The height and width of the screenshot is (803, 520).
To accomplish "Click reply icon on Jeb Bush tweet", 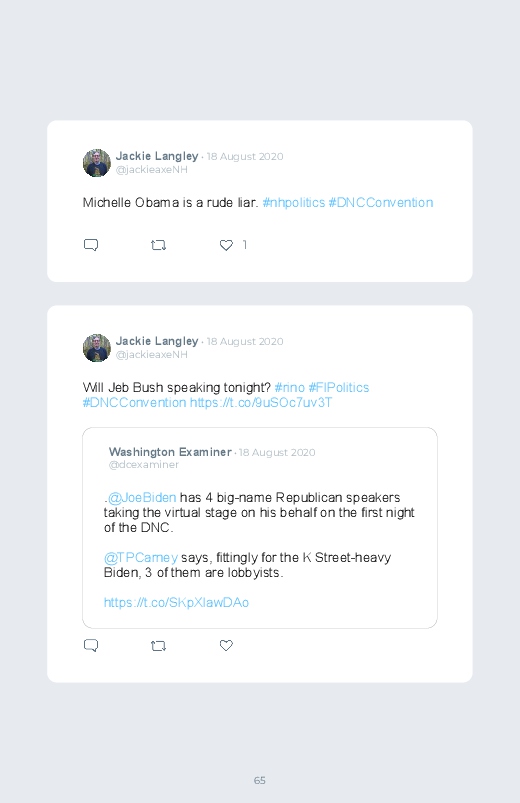I will (91, 645).
